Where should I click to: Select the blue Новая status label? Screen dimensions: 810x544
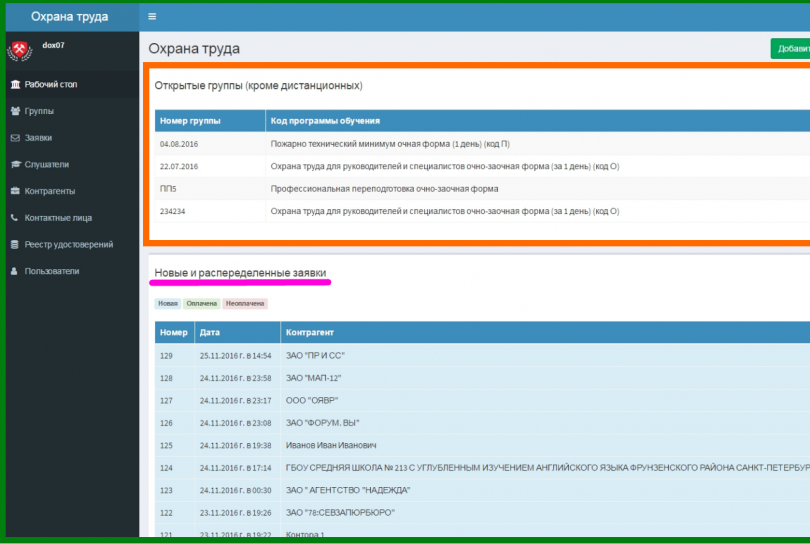click(167, 303)
